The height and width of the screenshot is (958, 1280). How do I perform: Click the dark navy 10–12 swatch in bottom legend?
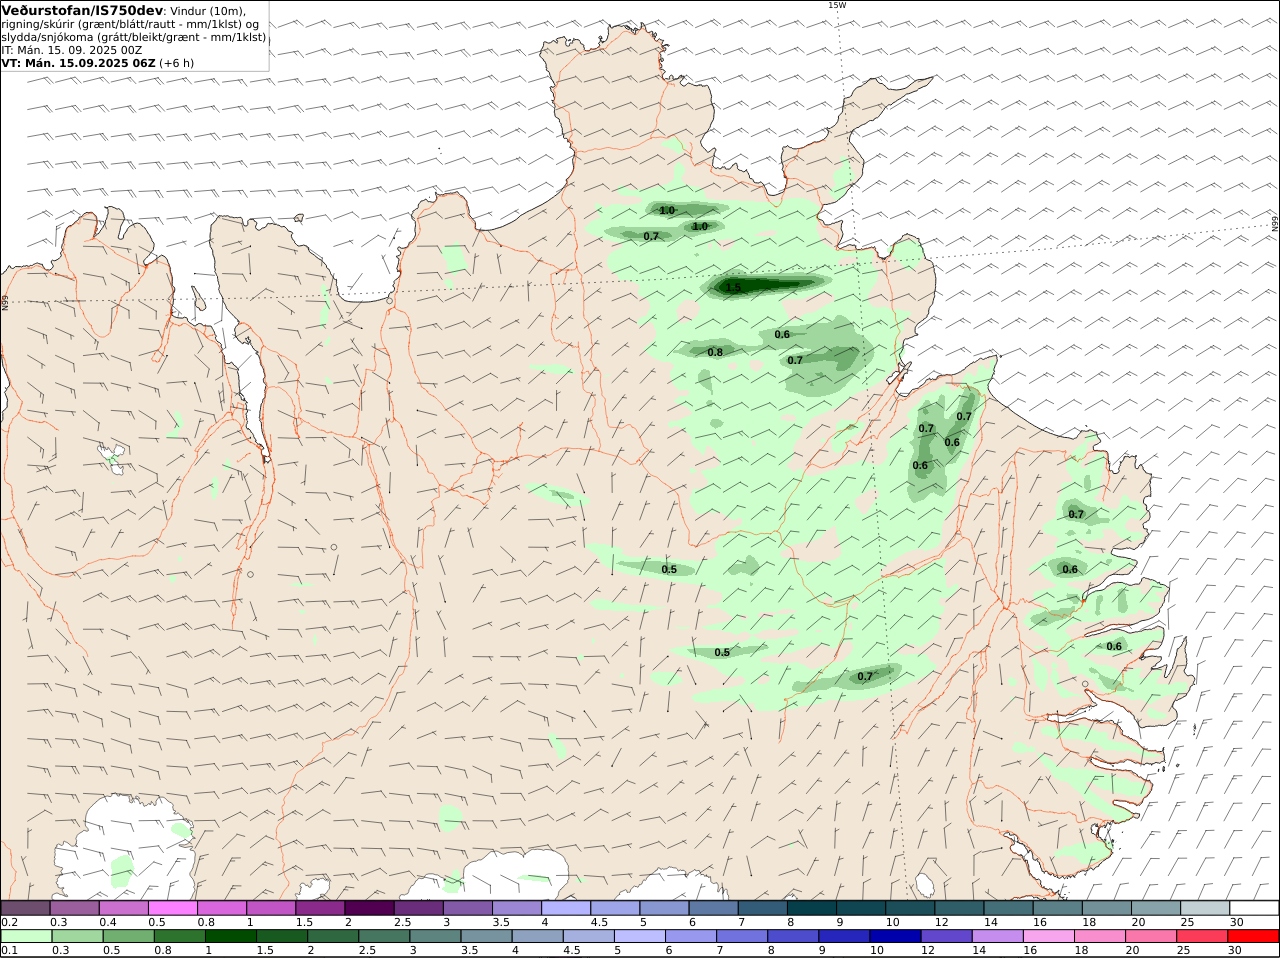tap(896, 937)
